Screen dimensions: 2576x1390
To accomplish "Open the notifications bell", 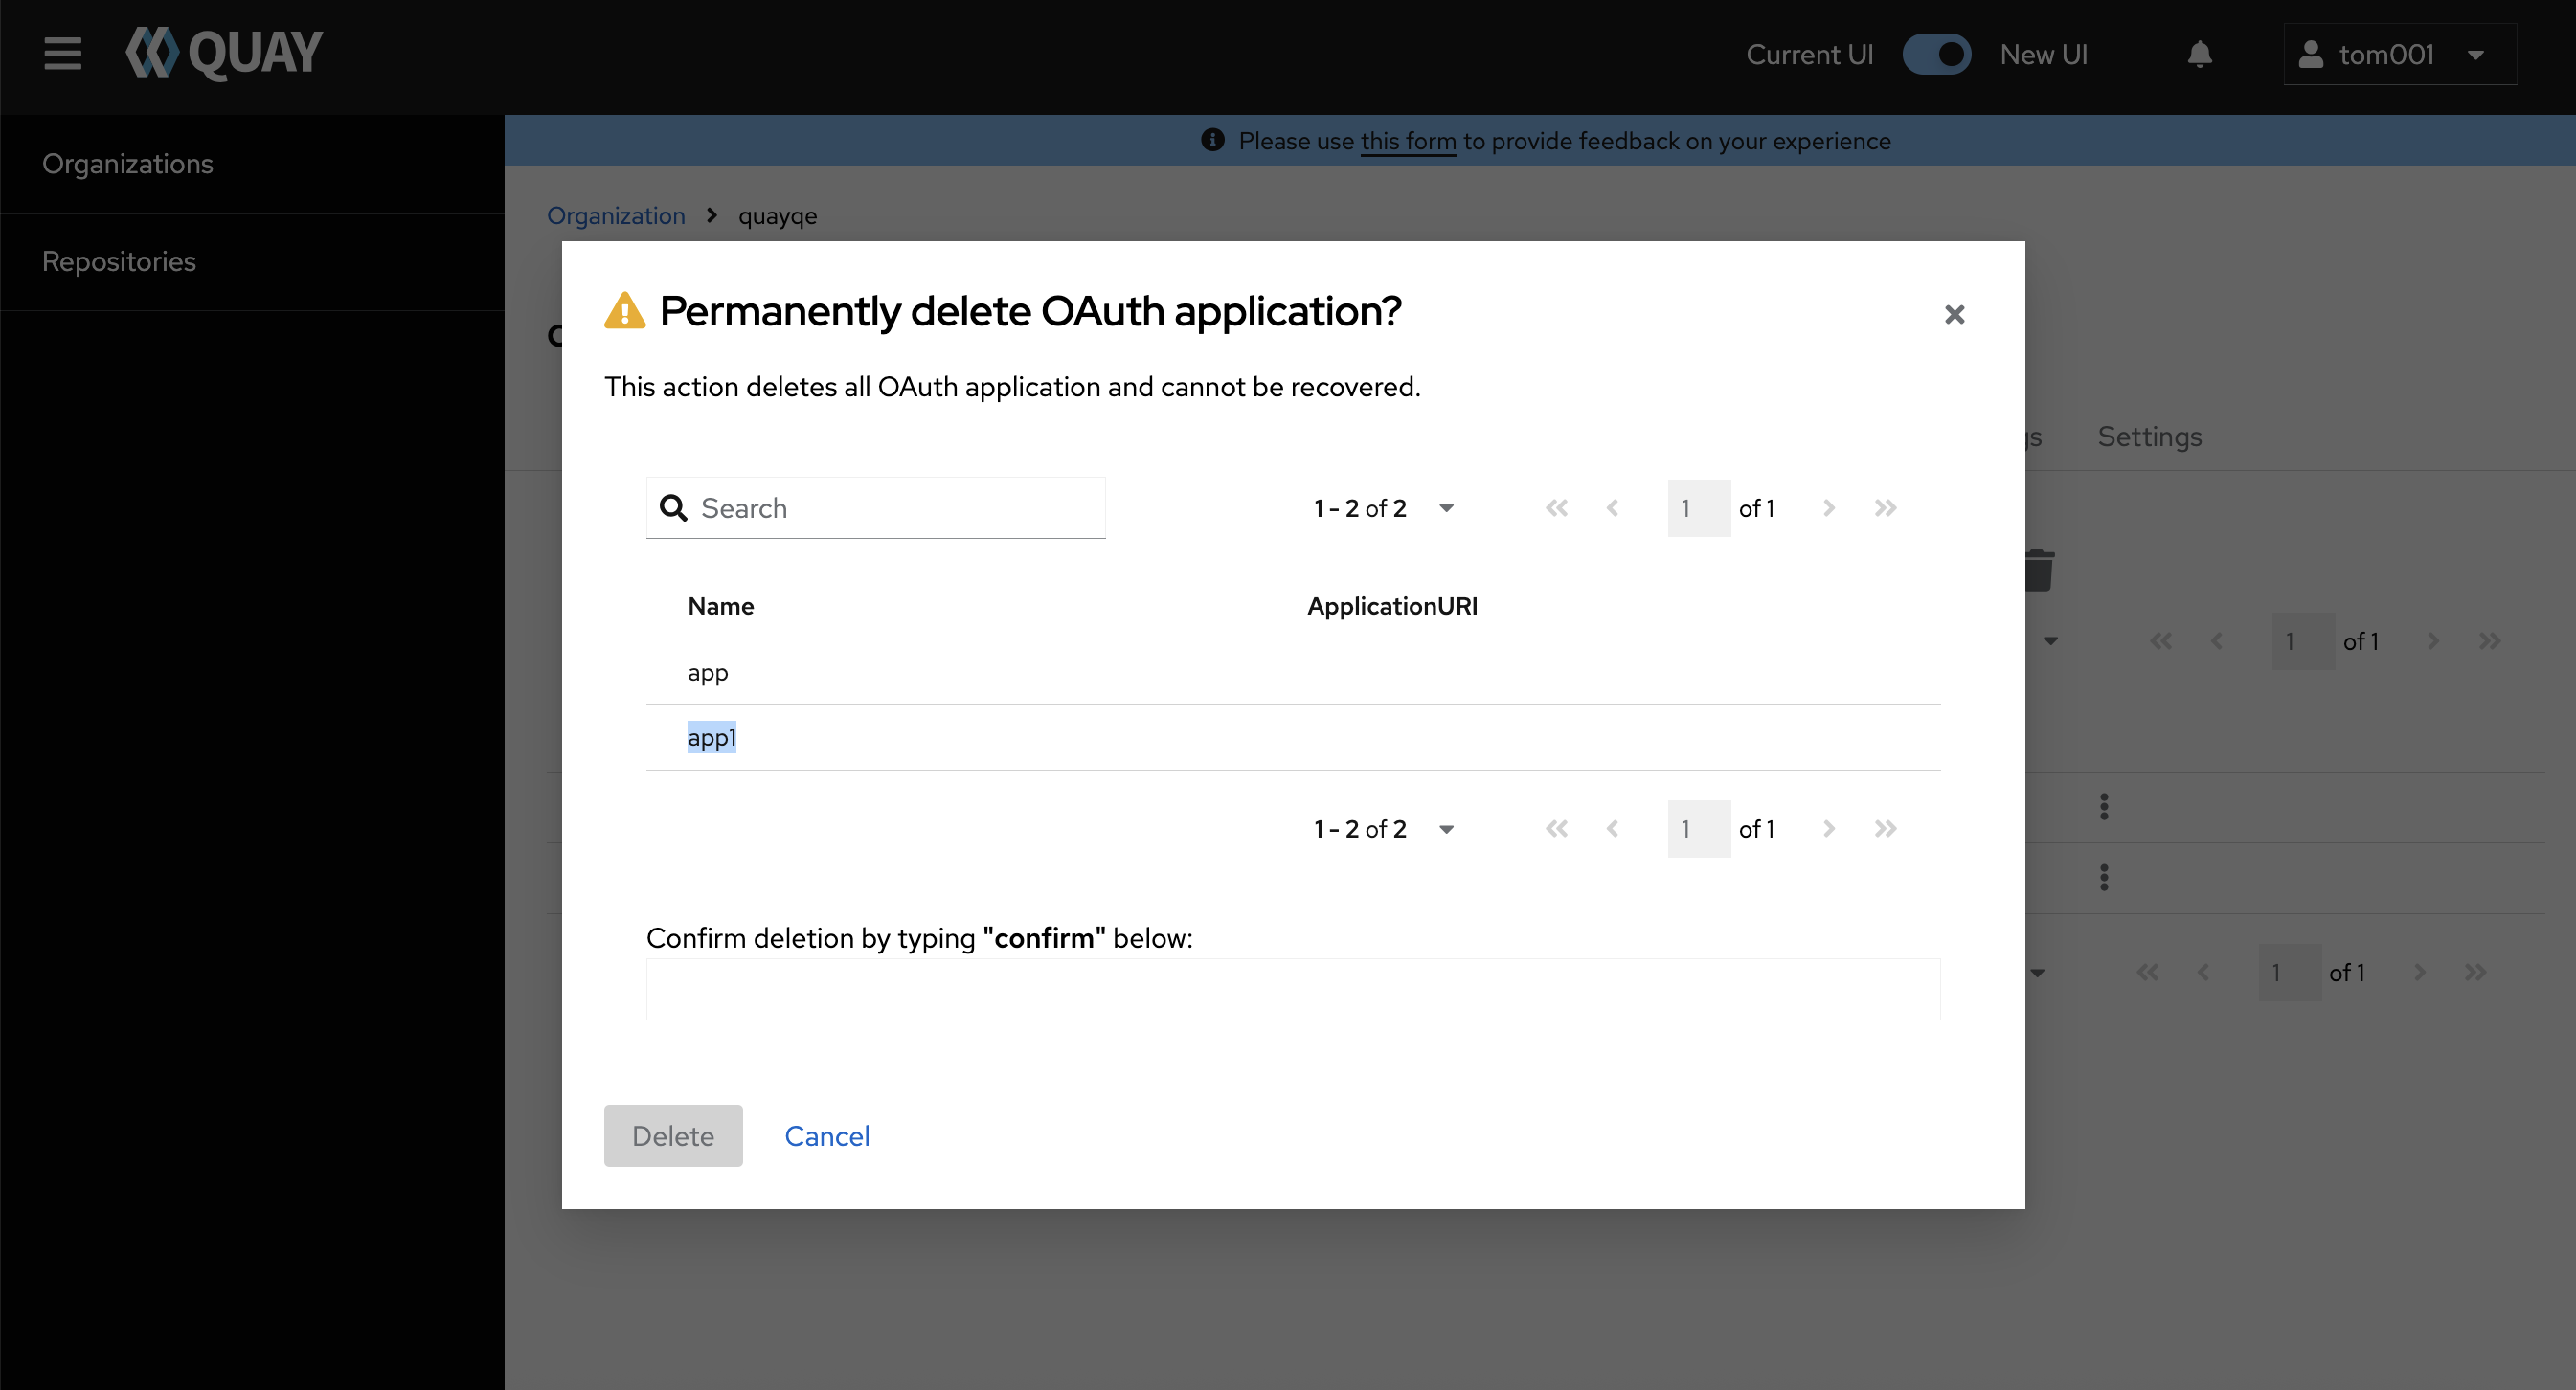I will (x=2199, y=54).
